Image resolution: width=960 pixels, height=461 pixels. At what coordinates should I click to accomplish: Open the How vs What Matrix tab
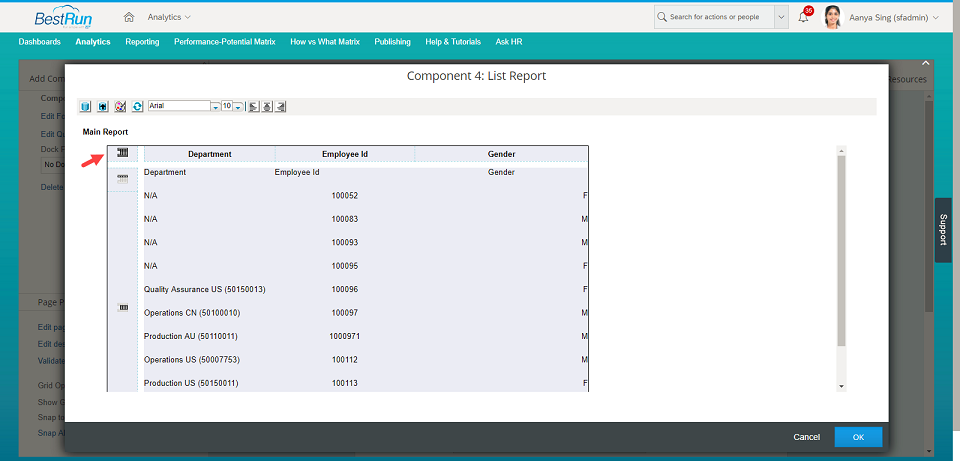[325, 42]
